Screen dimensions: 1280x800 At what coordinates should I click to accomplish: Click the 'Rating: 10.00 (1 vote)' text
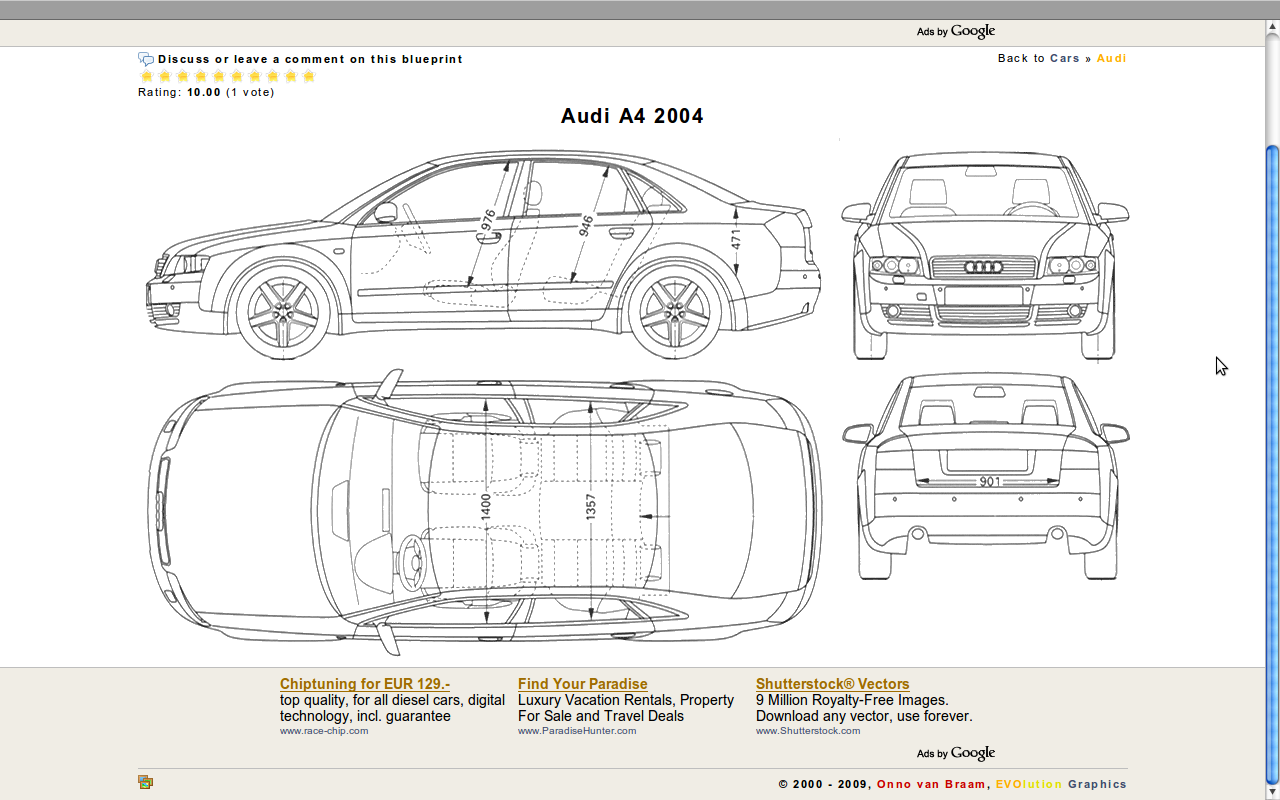coord(206,92)
